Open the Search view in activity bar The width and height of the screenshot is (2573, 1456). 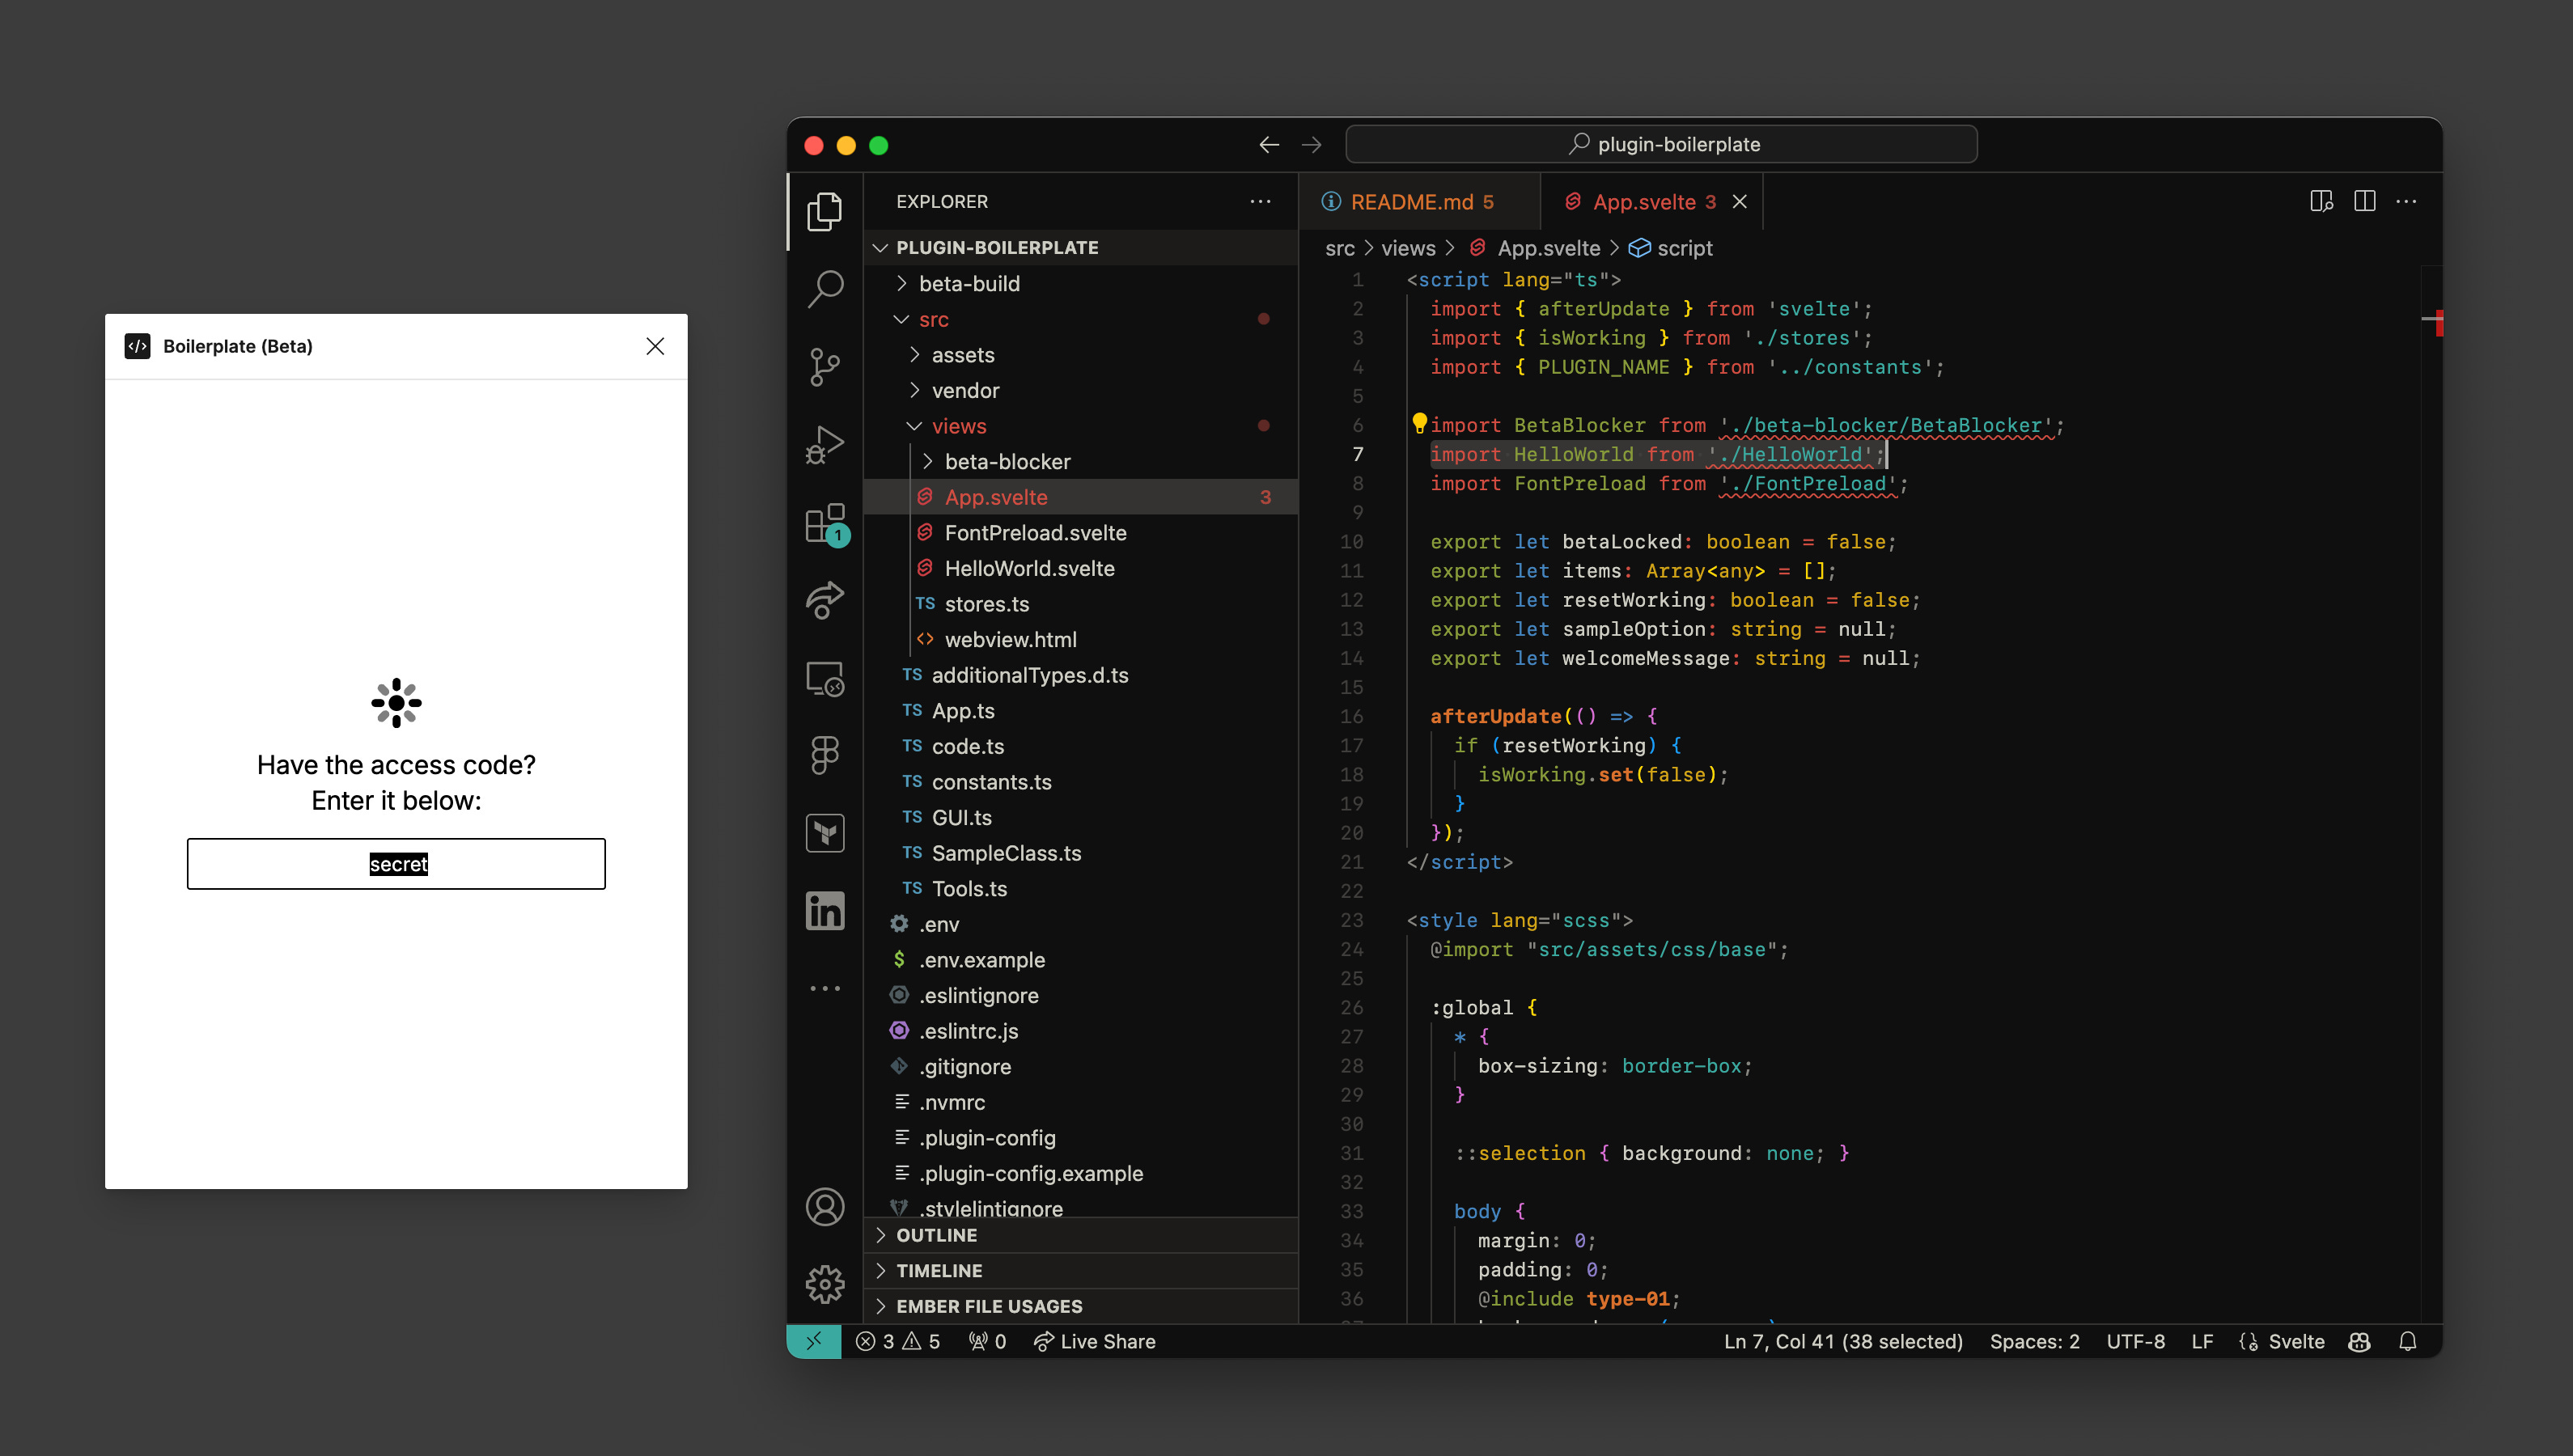click(x=824, y=289)
